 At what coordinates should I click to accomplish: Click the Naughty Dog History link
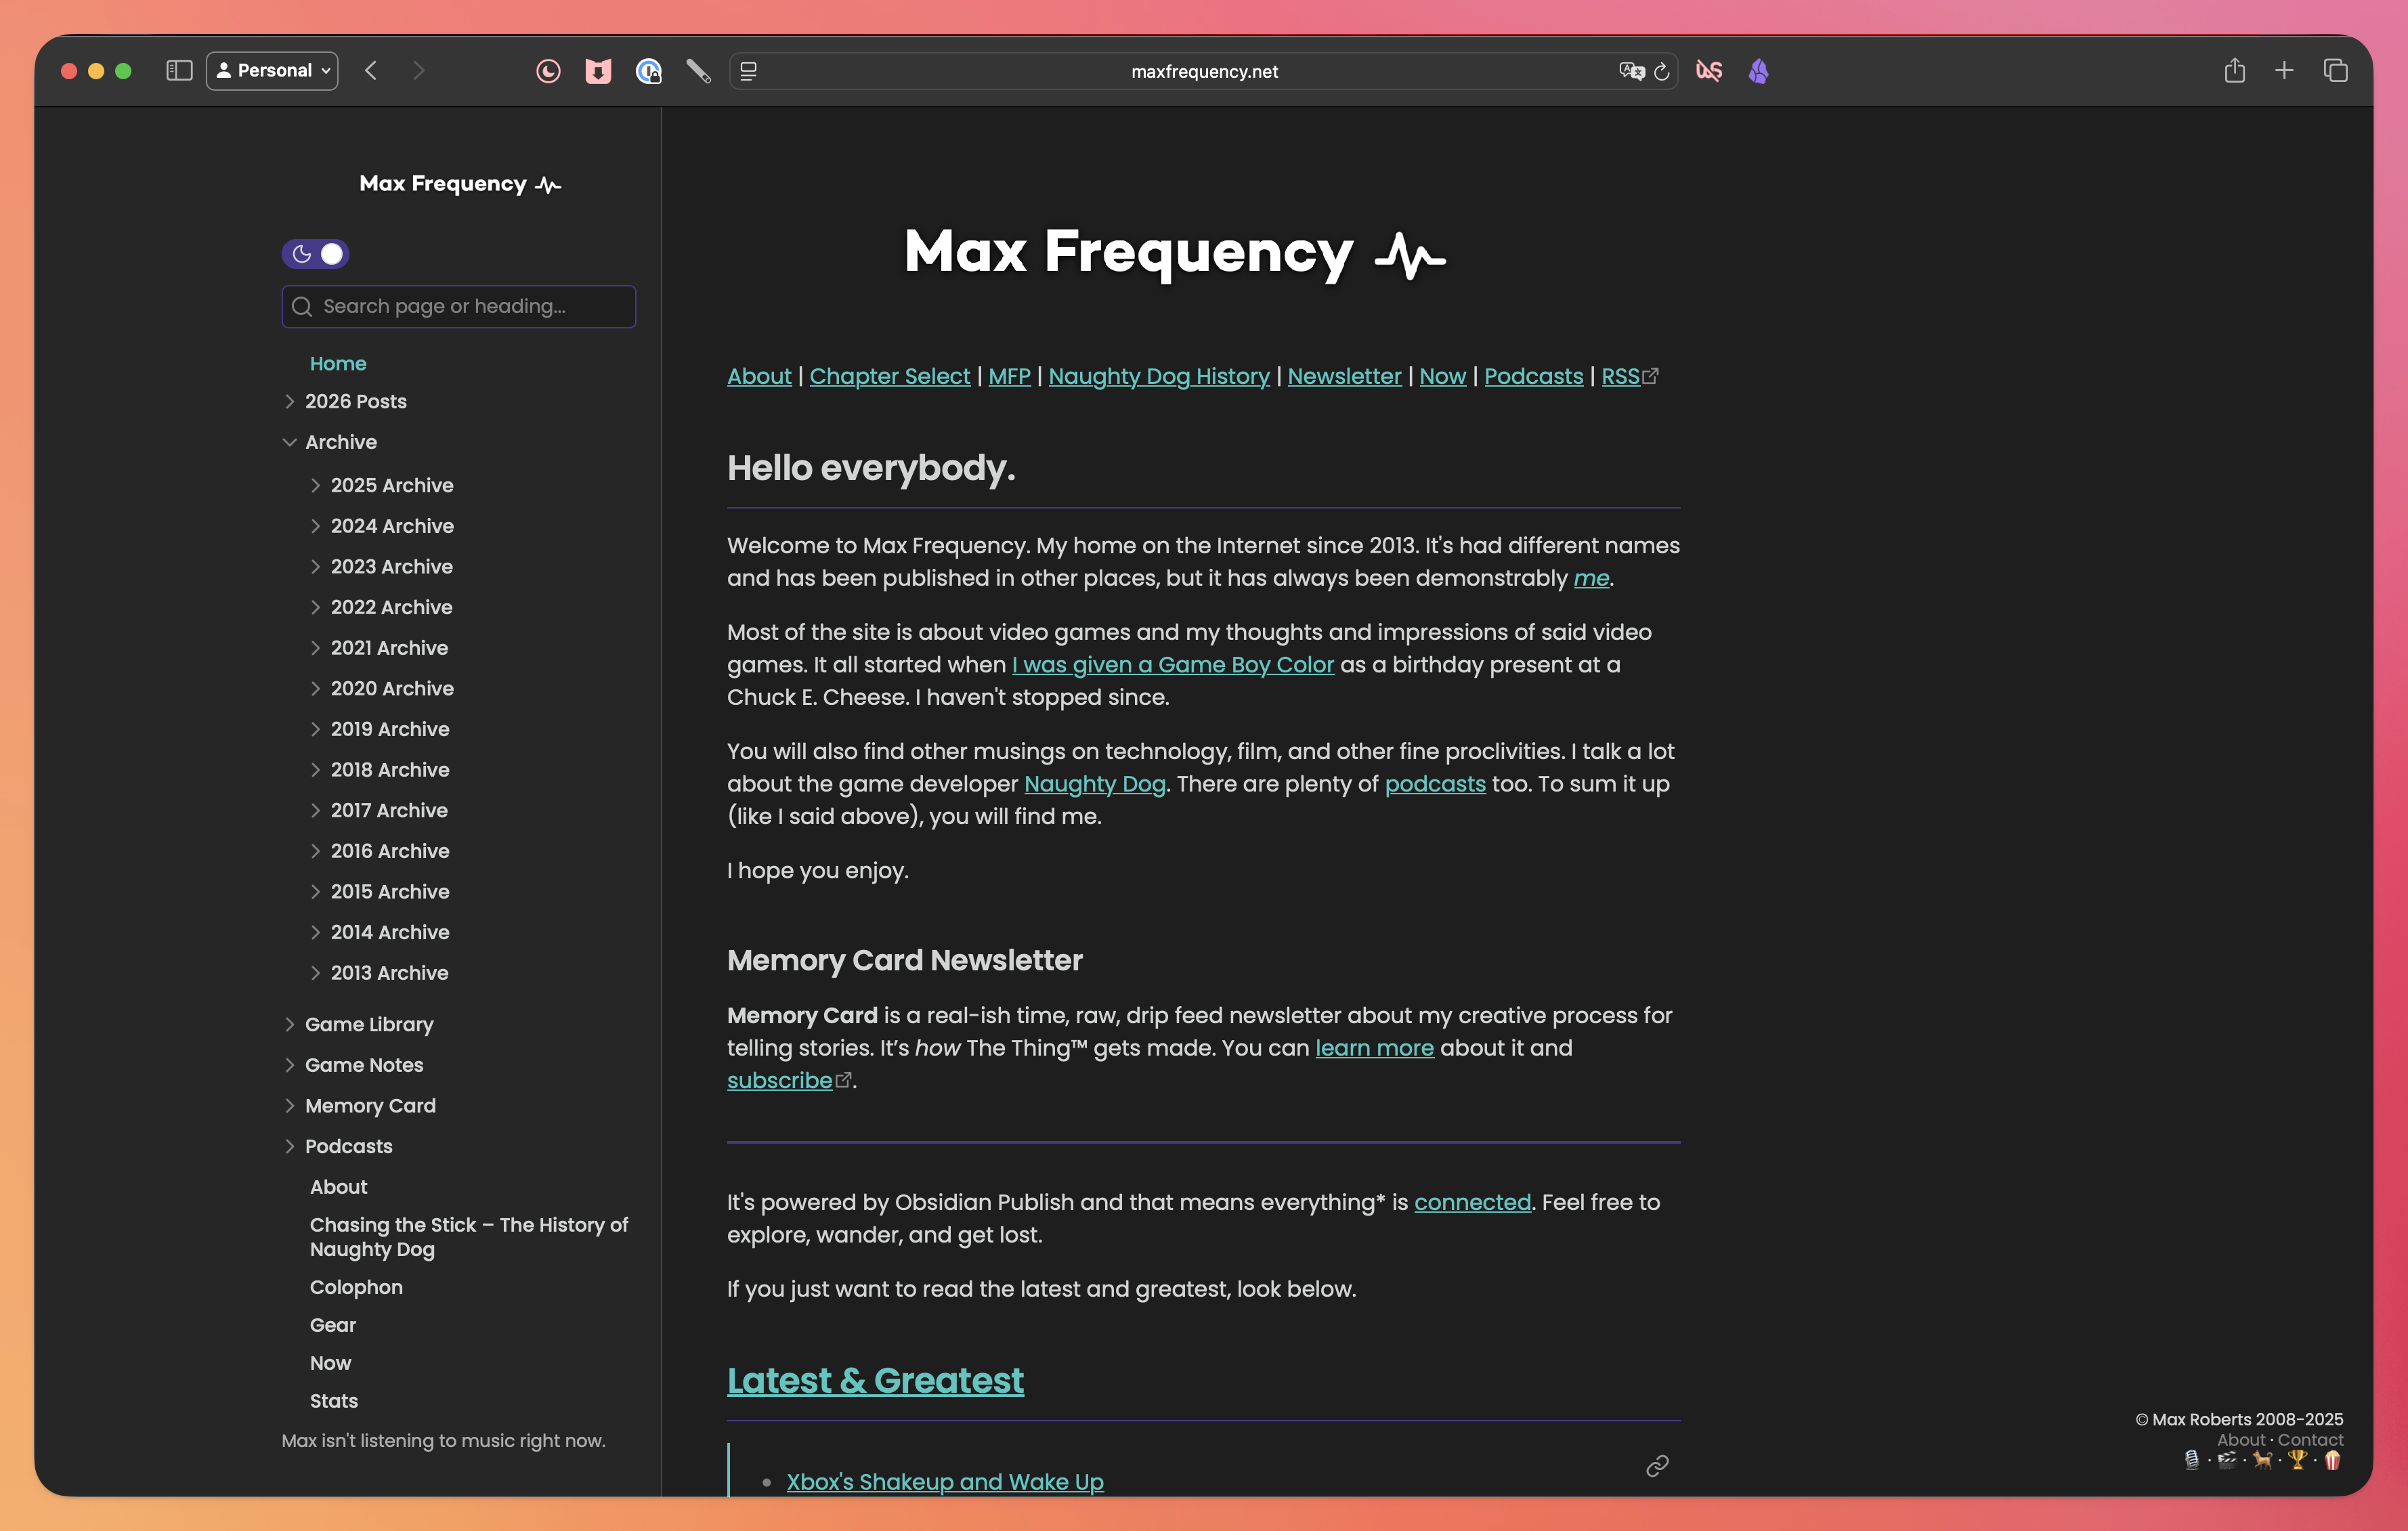tap(1158, 376)
